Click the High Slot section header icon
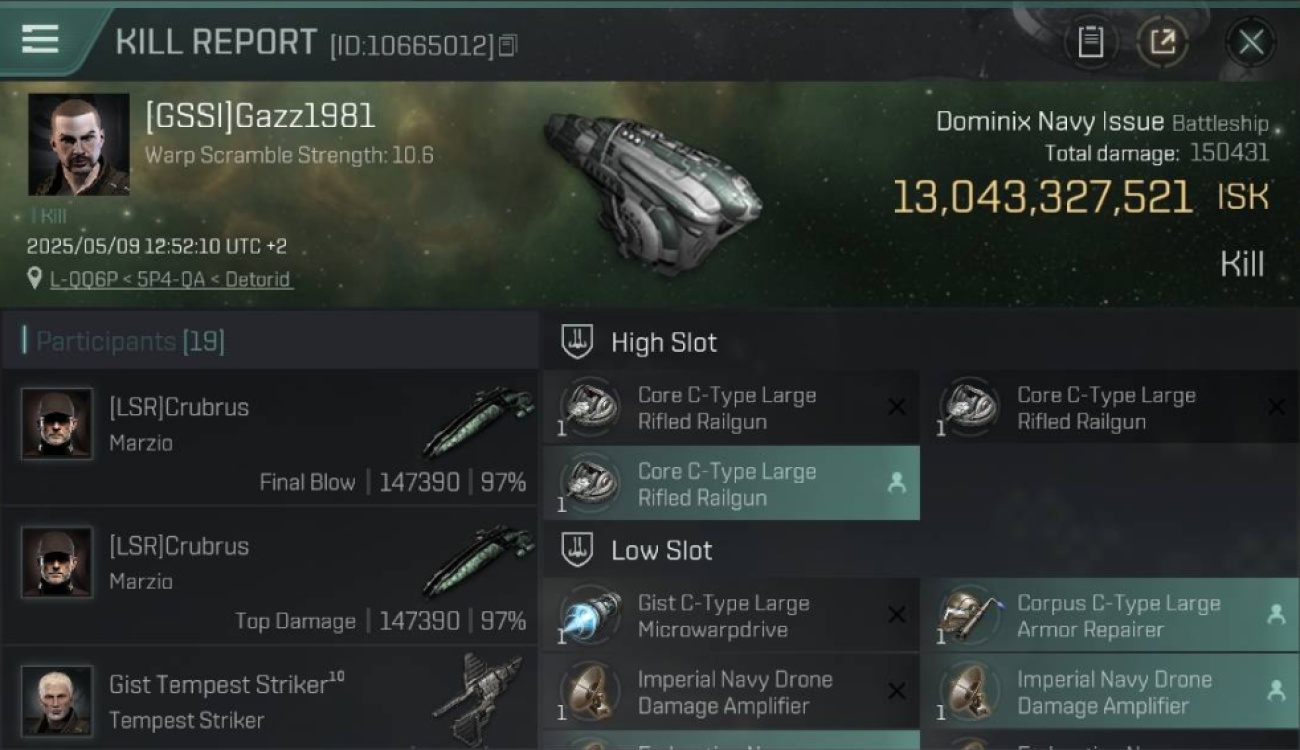 click(577, 342)
